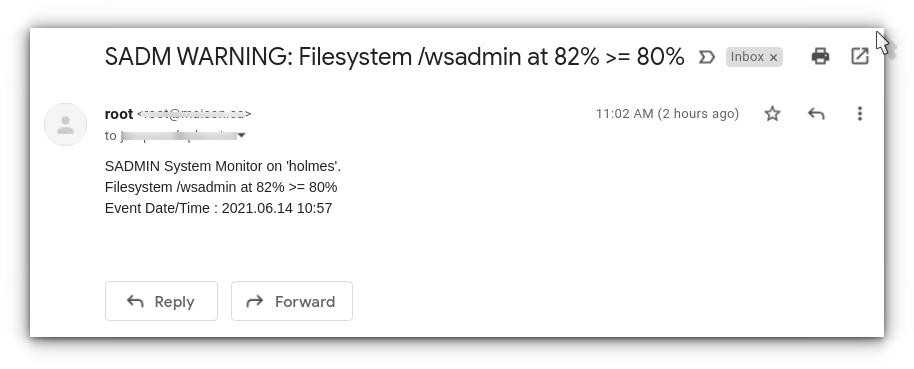This screenshot has height=369, width=914.
Task: Open the message in a new window
Action: (x=860, y=57)
